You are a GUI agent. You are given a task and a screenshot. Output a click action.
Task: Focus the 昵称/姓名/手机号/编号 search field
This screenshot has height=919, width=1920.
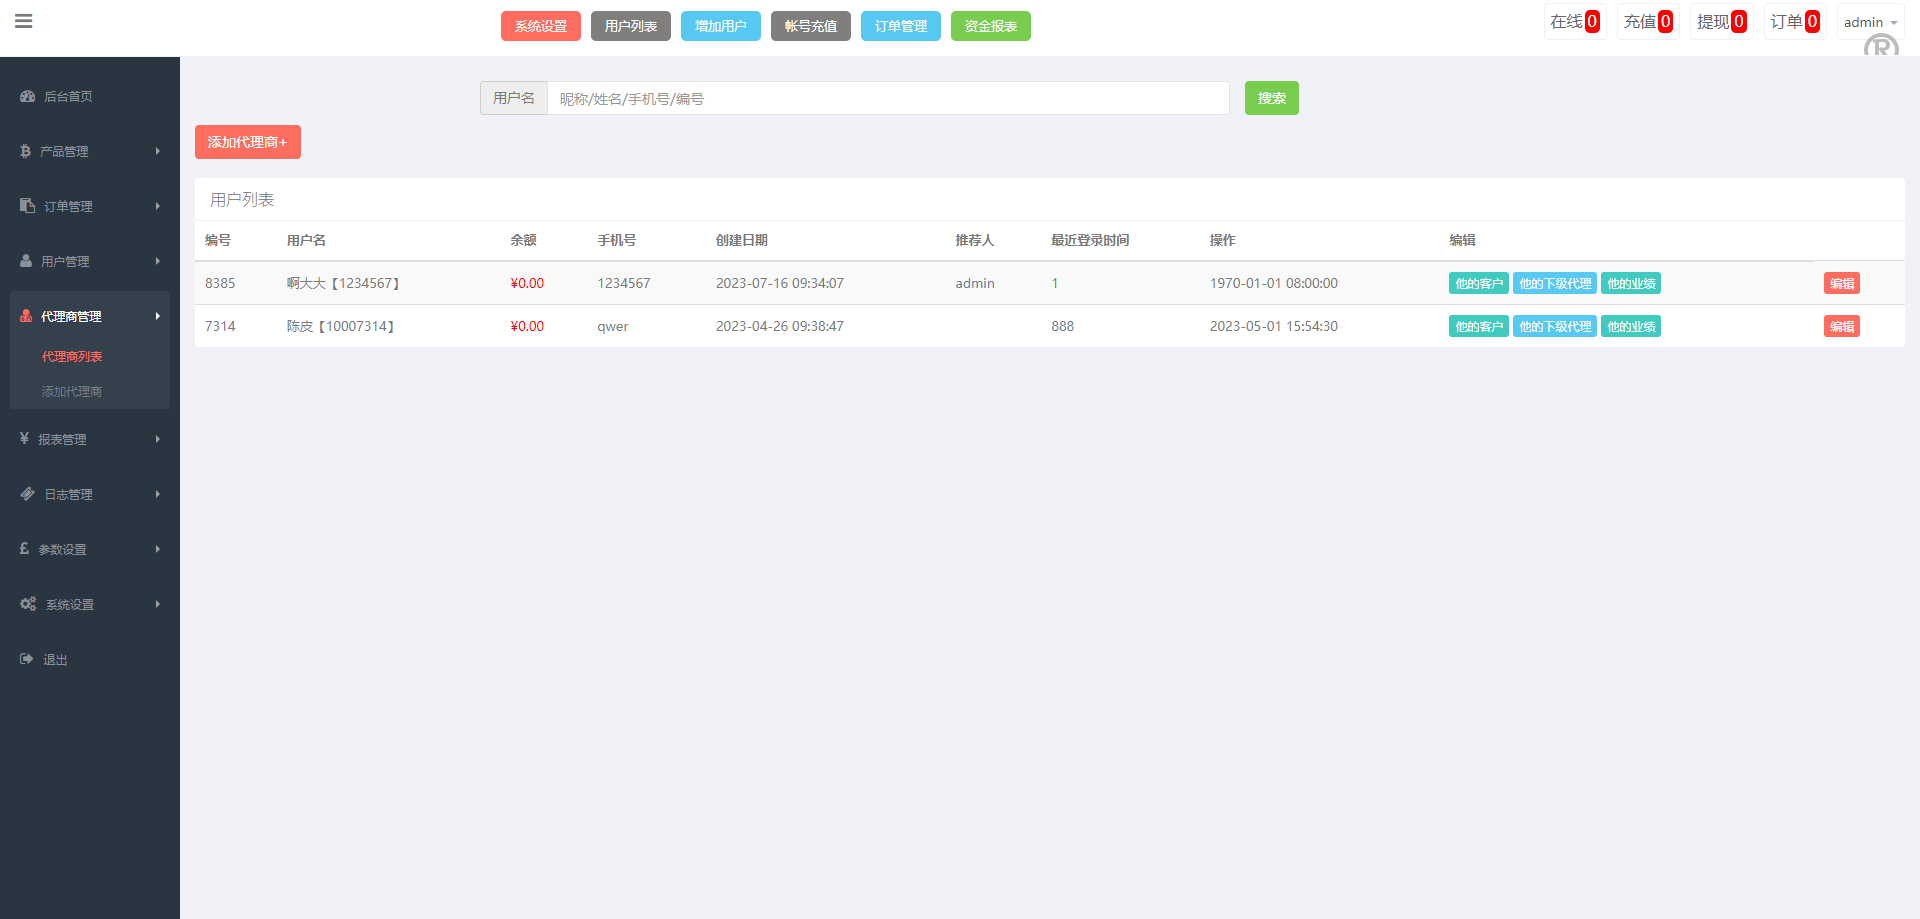pyautogui.click(x=887, y=98)
